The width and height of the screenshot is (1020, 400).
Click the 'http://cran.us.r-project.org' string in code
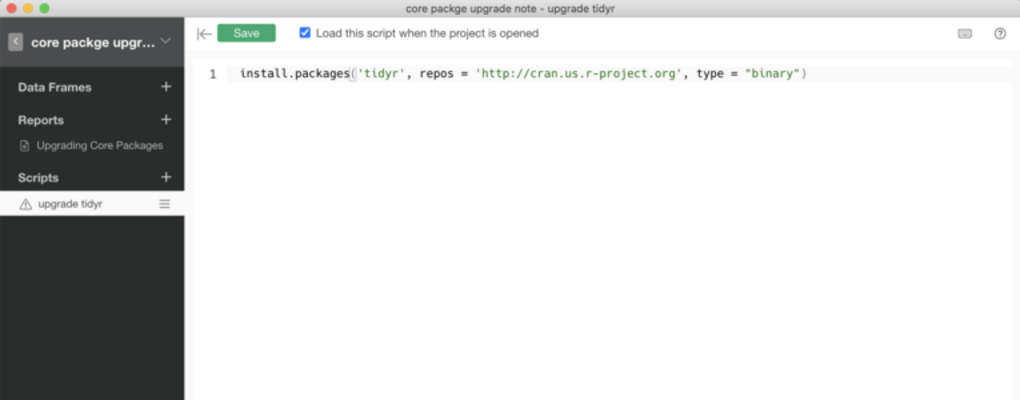point(579,74)
